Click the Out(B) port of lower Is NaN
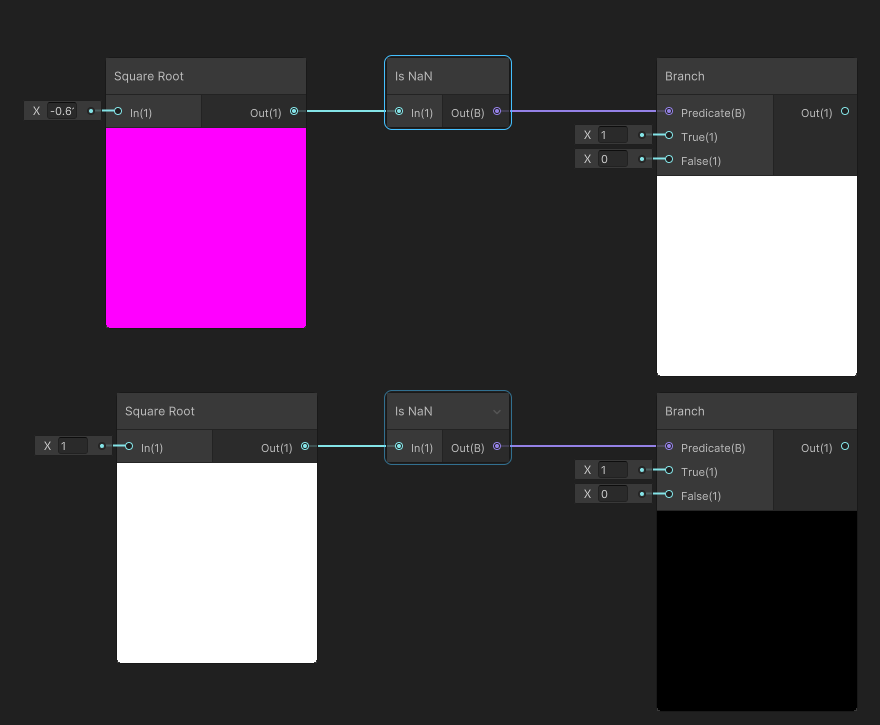 pyautogui.click(x=497, y=446)
